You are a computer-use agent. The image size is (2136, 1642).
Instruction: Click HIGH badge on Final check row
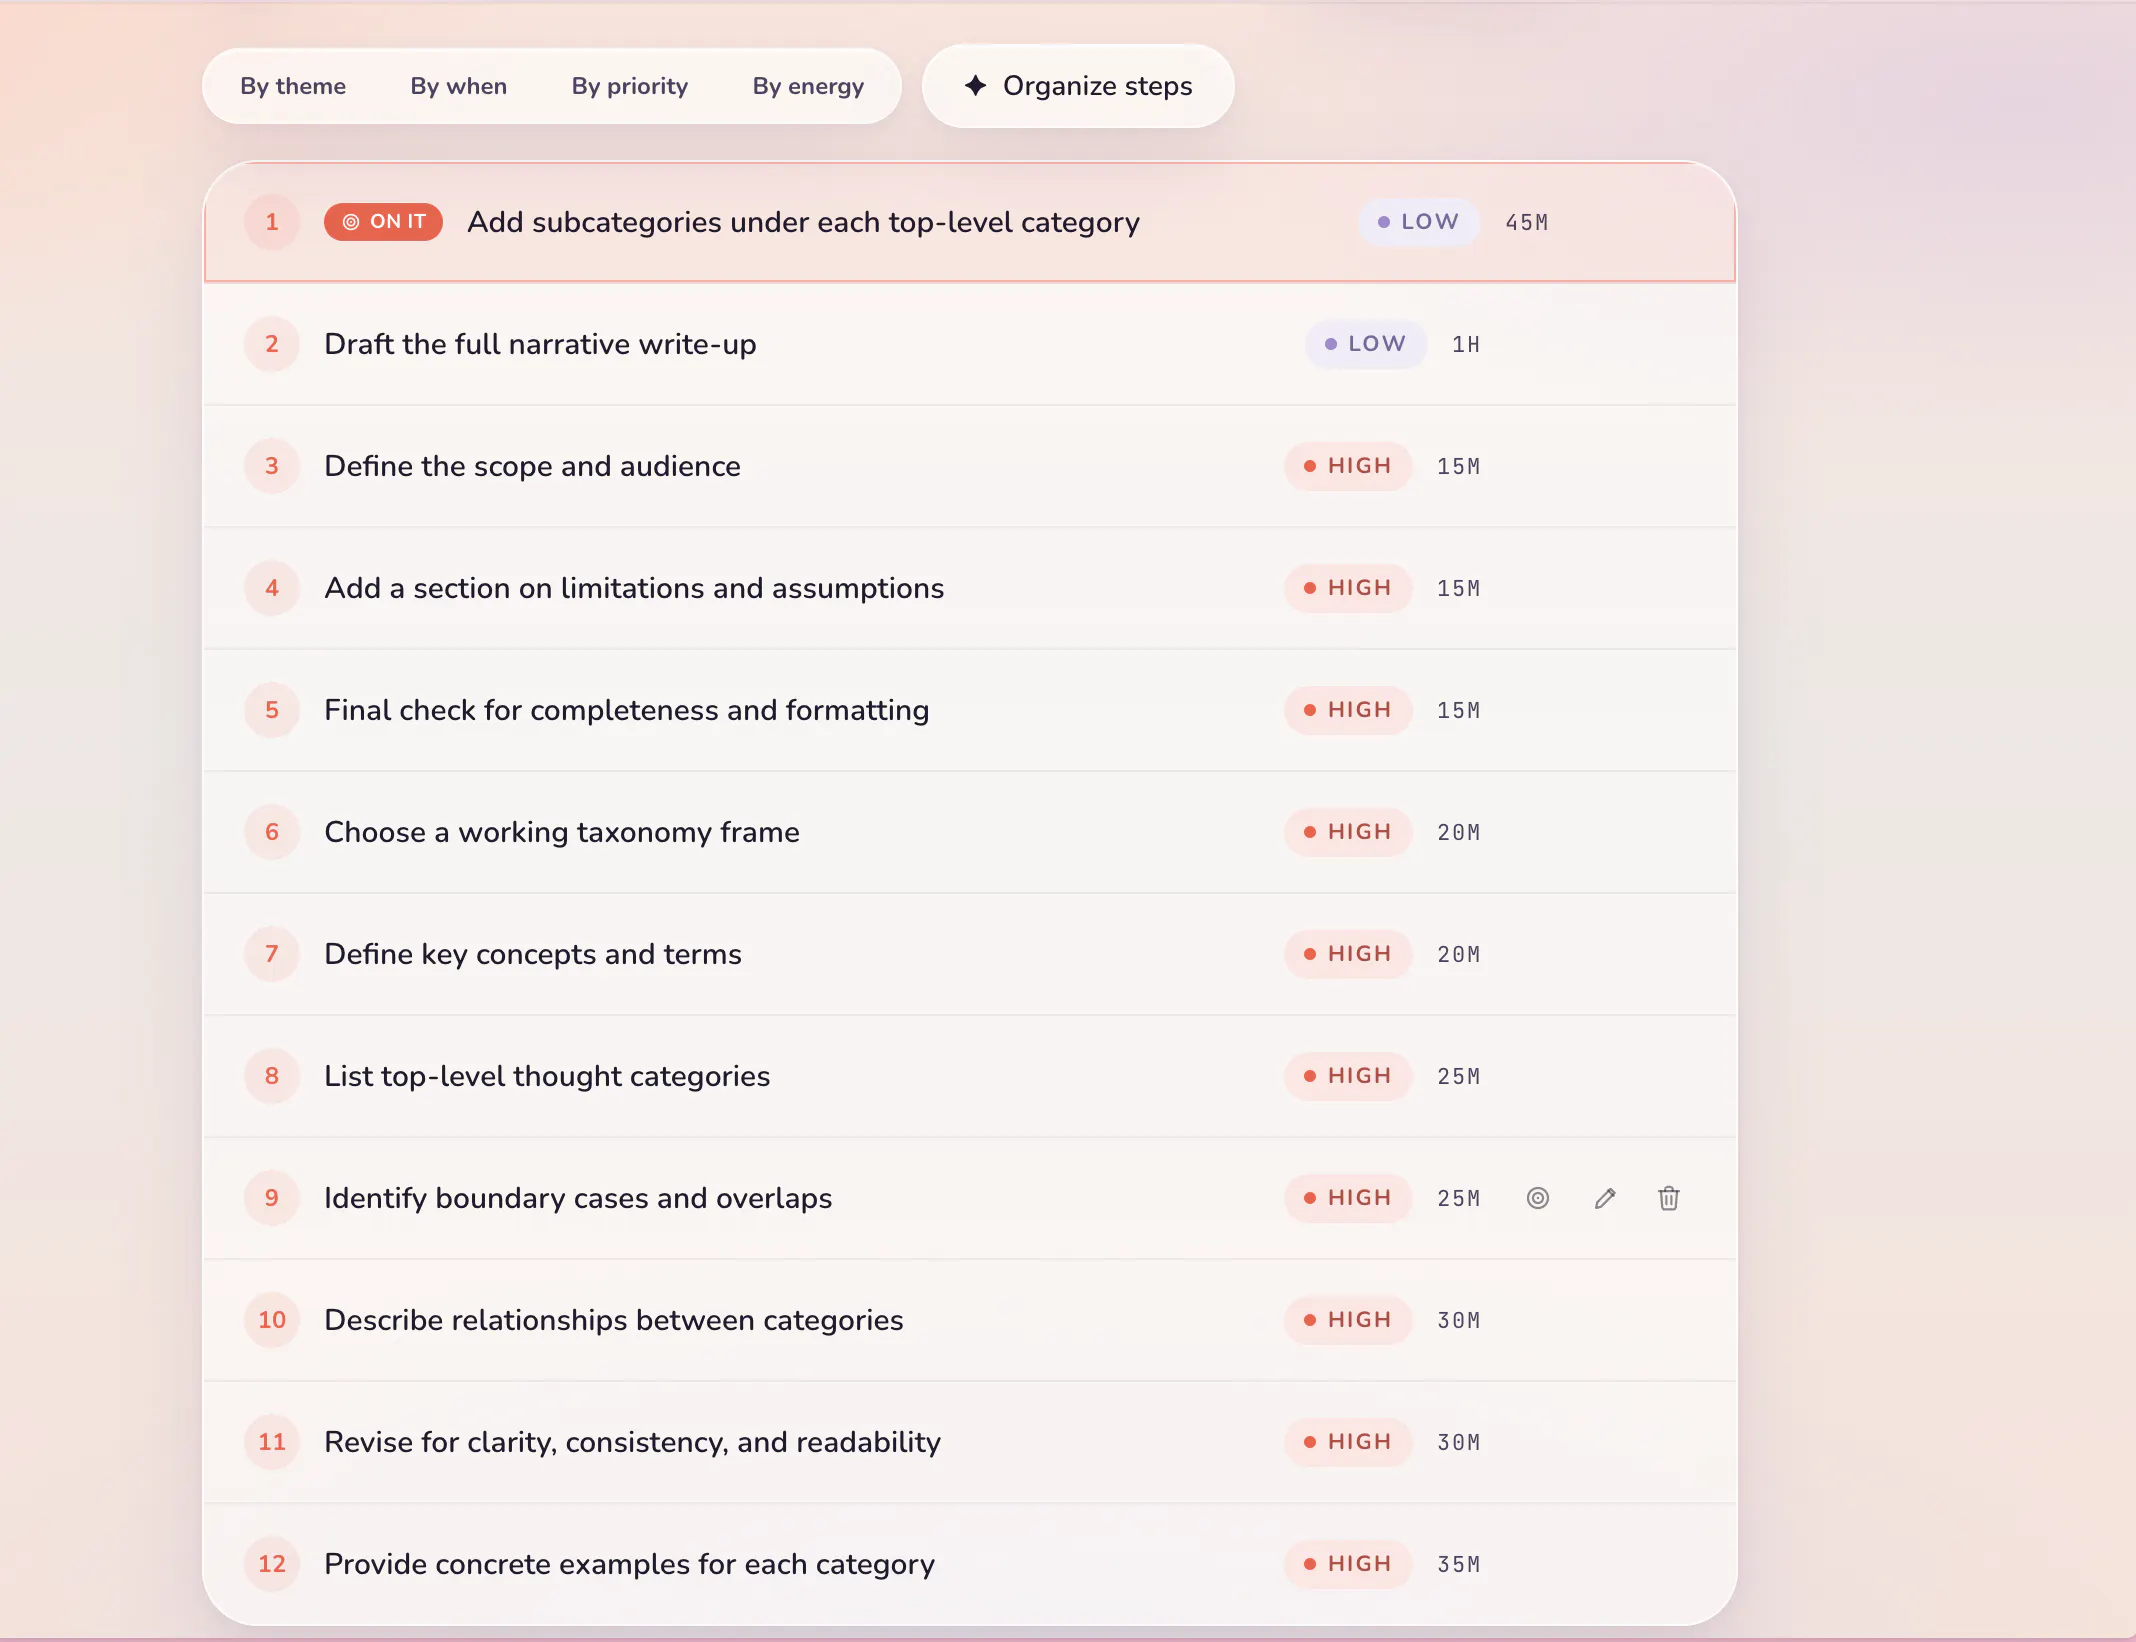tap(1348, 710)
